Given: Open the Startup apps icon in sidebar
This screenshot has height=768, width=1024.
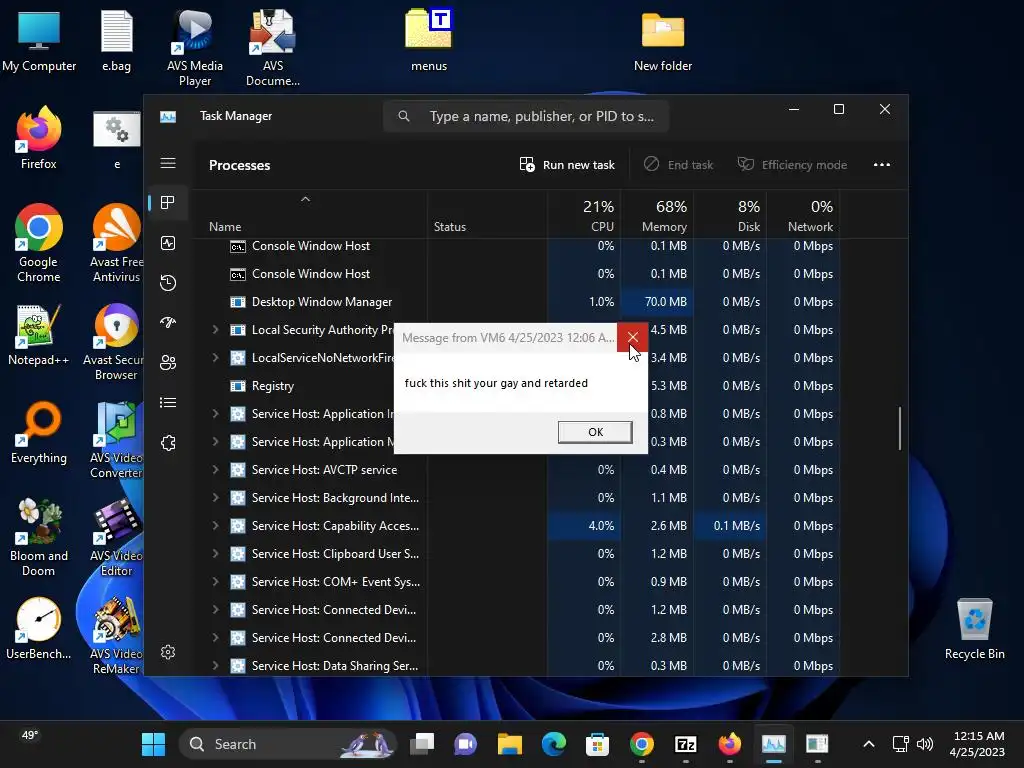Looking at the screenshot, I should pos(168,323).
